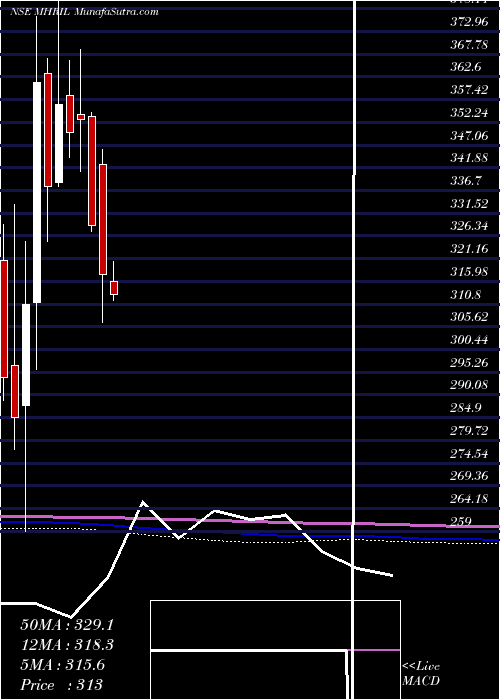Click the 264.18 price axis label
Image resolution: width=500 pixels, height=700 pixels.
tap(469, 499)
